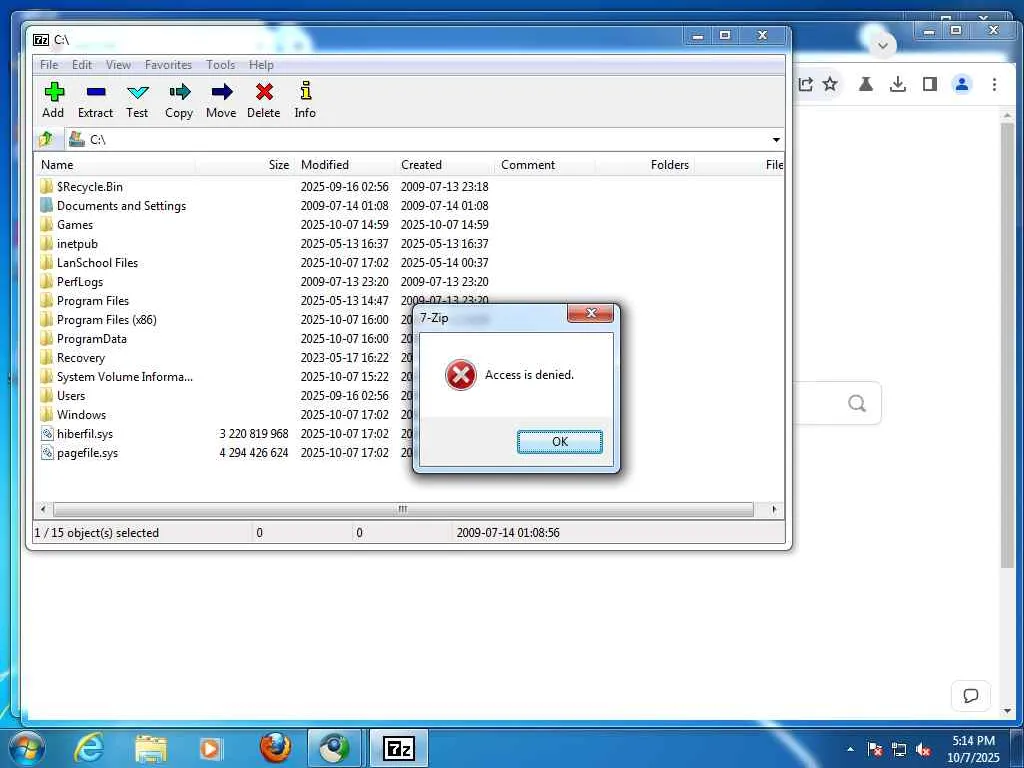Image resolution: width=1024 pixels, height=768 pixels.
Task: Launch Internet Explorer from taskbar
Action: pyautogui.click(x=89, y=748)
